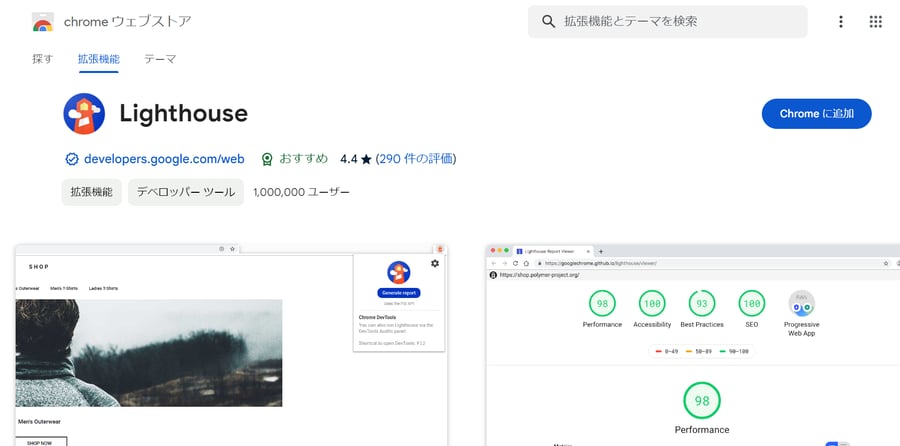The image size is (900, 446).
Task: Click the rating star icon
Action: 366,159
